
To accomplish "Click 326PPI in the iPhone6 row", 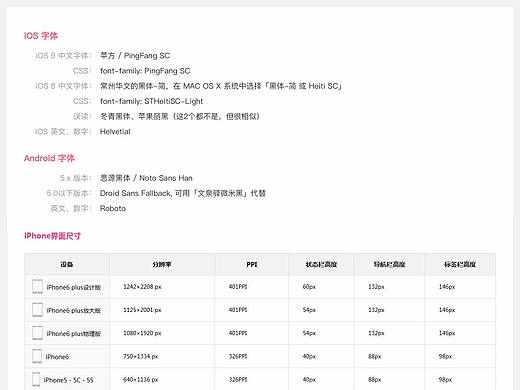I will [238, 356].
